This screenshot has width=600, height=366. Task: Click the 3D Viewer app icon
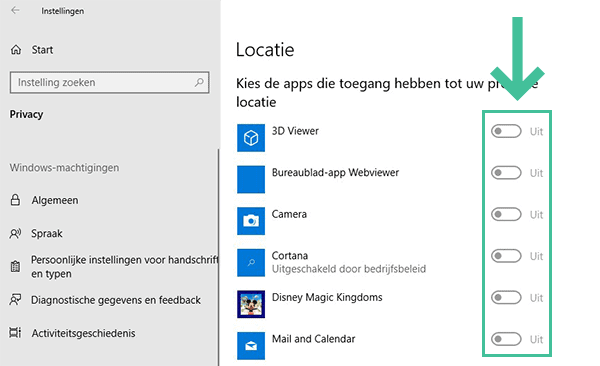point(251,138)
